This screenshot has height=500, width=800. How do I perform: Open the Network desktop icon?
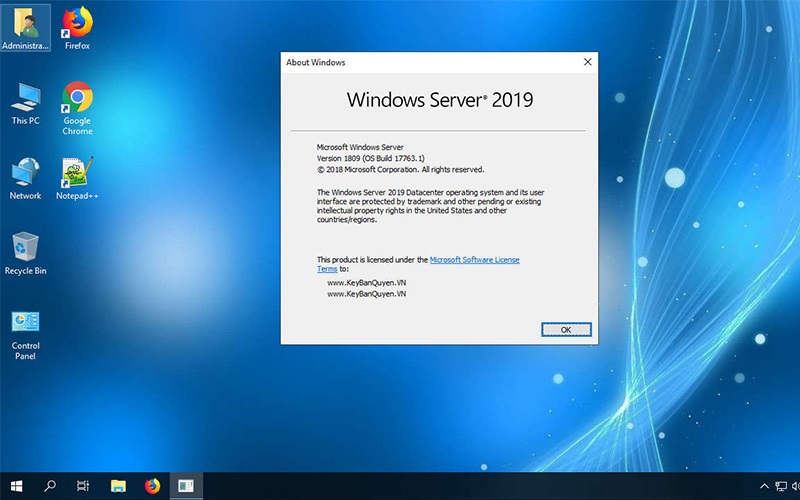(x=26, y=178)
